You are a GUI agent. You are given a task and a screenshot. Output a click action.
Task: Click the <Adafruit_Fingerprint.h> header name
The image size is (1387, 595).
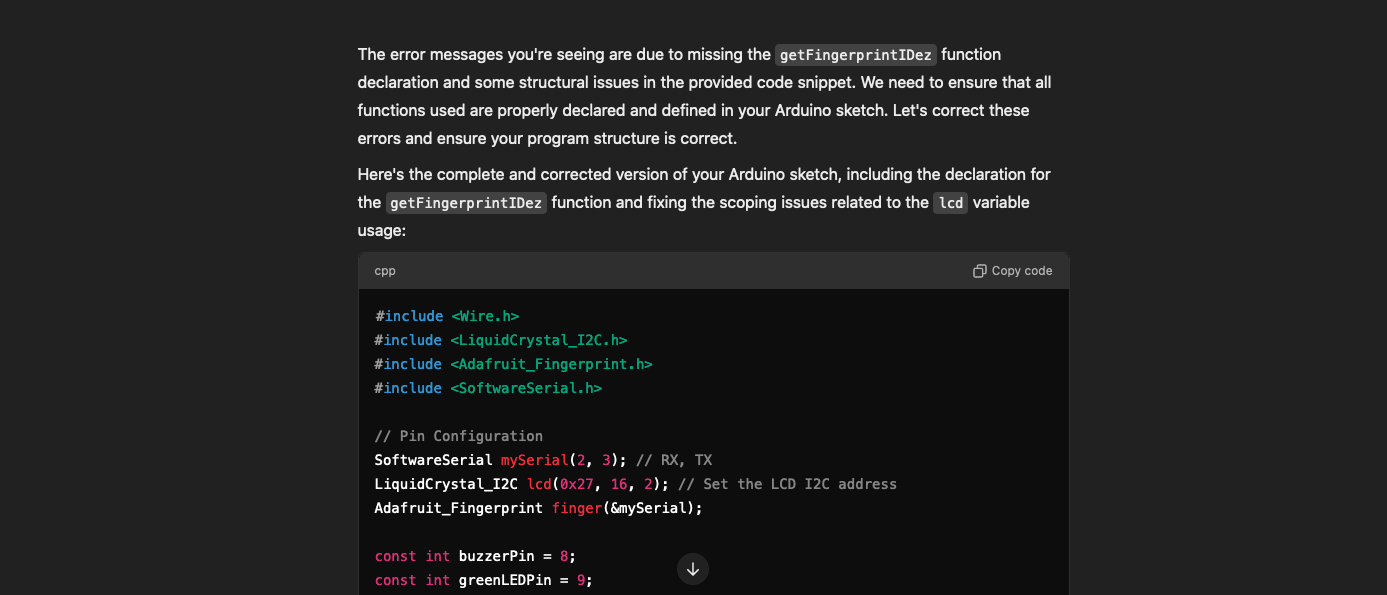click(x=551, y=364)
